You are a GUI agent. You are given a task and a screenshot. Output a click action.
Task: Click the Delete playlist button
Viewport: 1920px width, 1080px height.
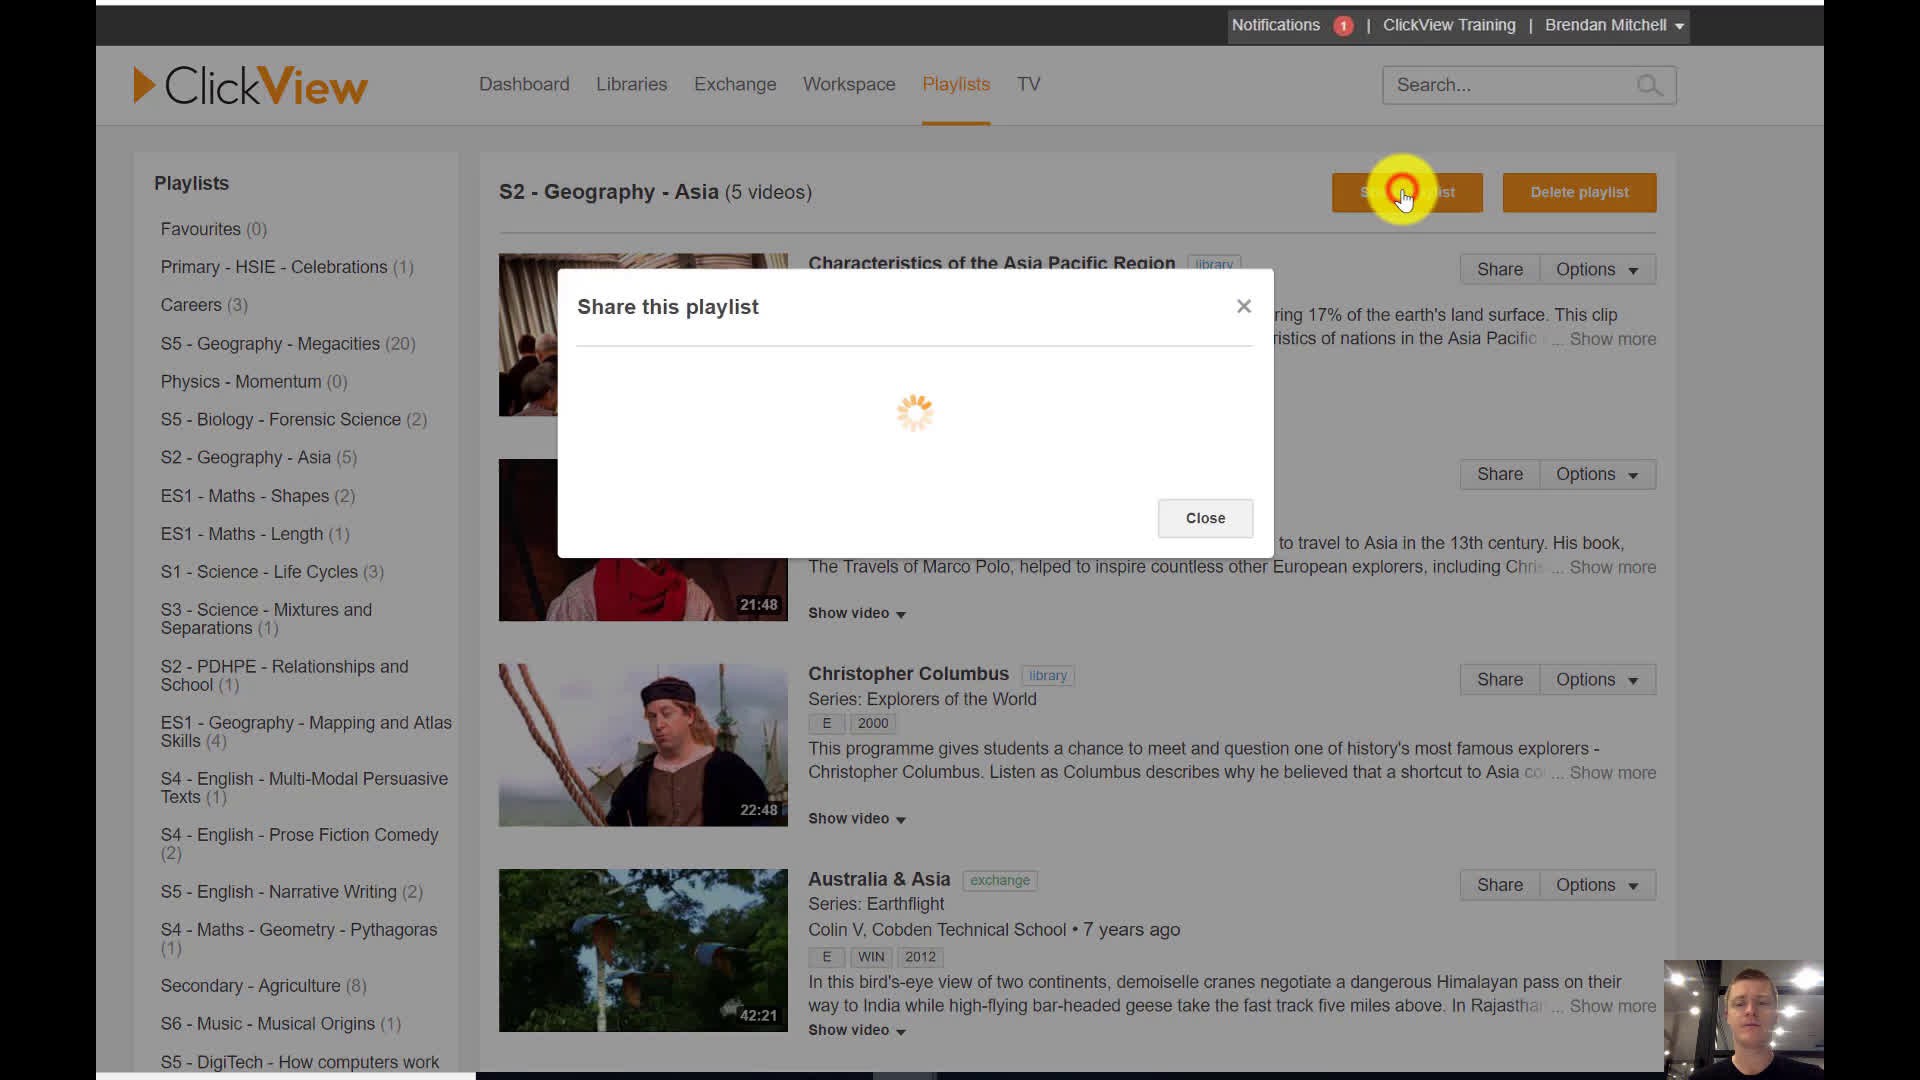point(1579,192)
